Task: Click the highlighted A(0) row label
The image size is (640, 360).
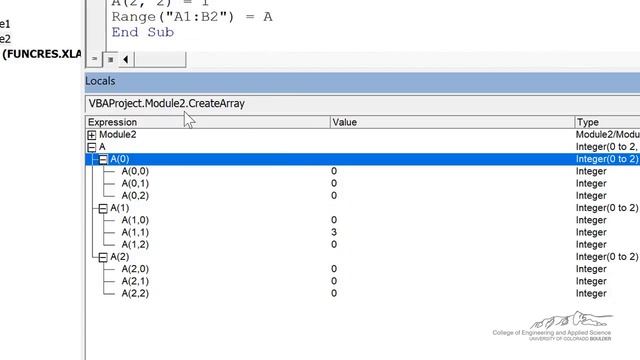Action: tap(120, 159)
